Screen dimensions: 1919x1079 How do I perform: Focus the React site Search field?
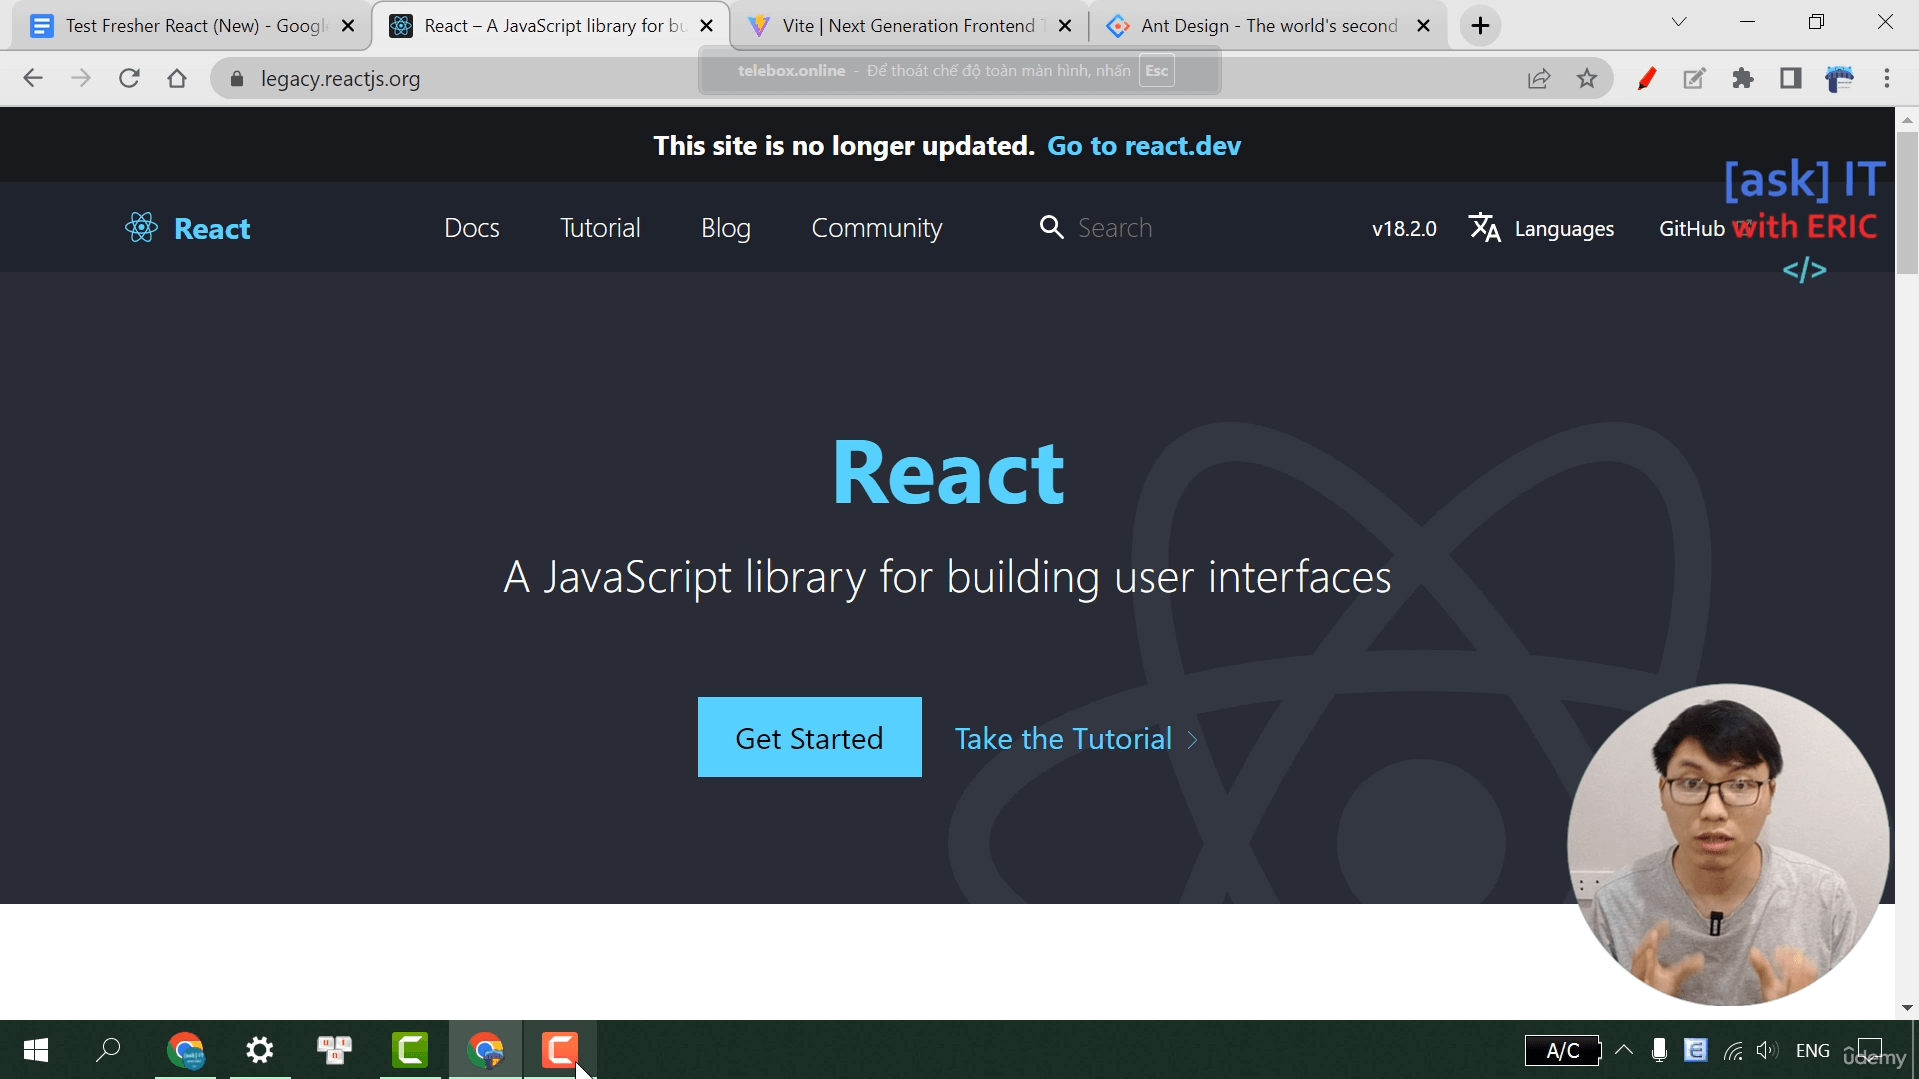pos(1114,228)
